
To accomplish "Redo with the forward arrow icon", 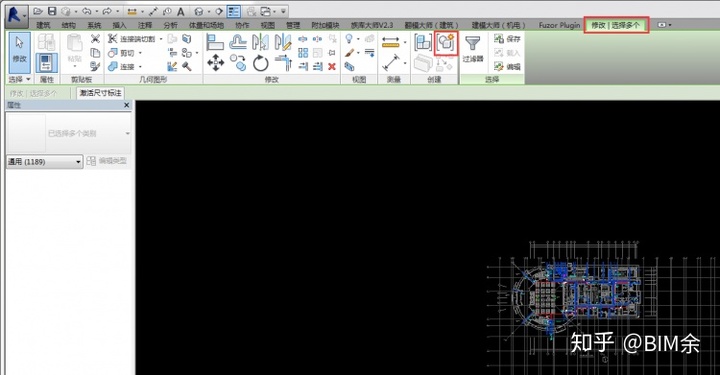I will (107, 11).
